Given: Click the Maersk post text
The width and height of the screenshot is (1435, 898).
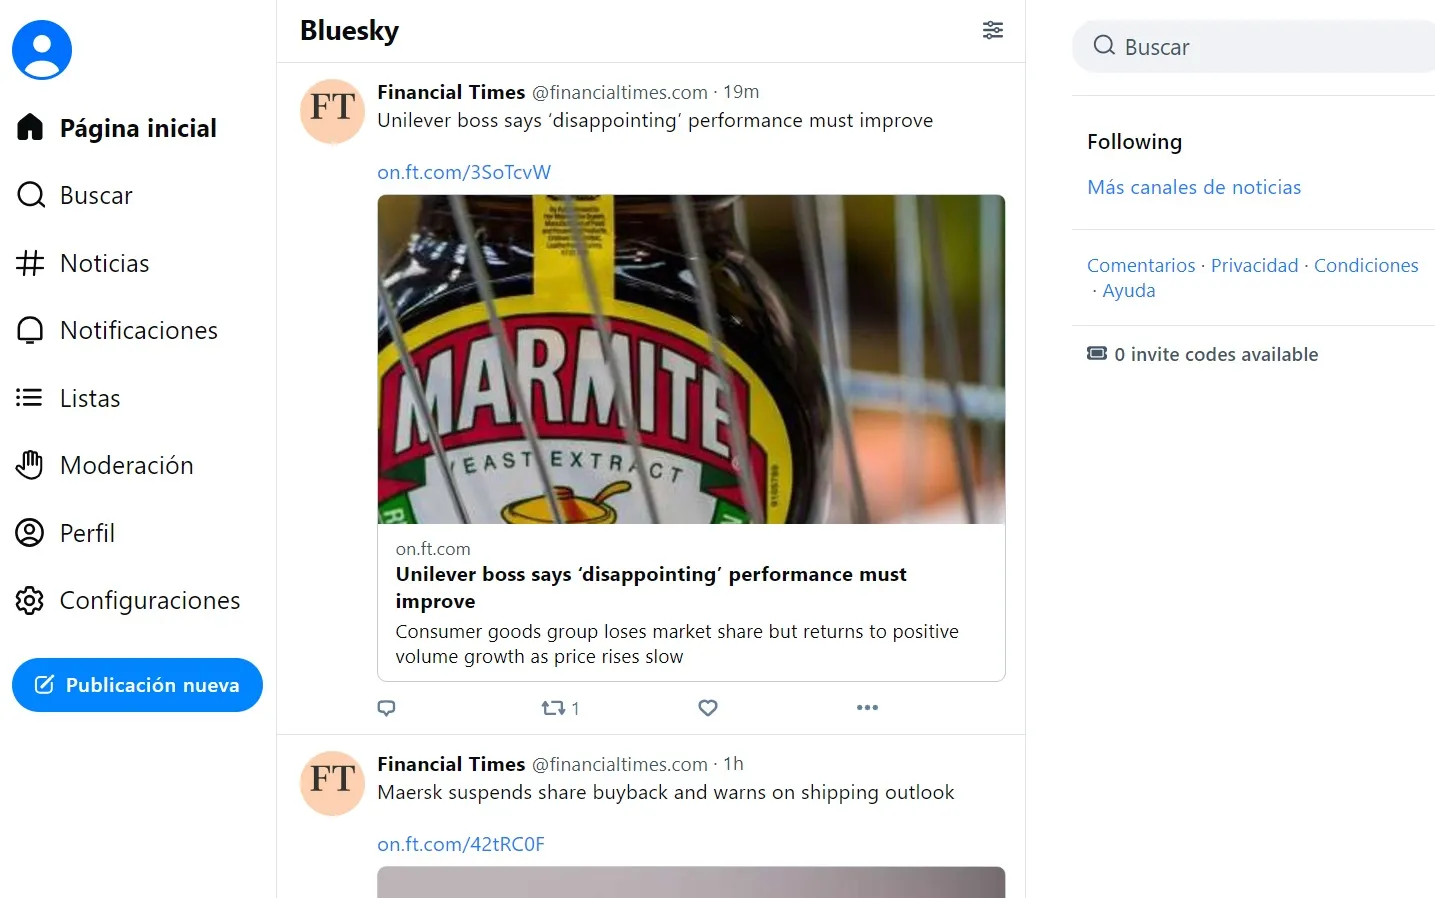Looking at the screenshot, I should [666, 792].
